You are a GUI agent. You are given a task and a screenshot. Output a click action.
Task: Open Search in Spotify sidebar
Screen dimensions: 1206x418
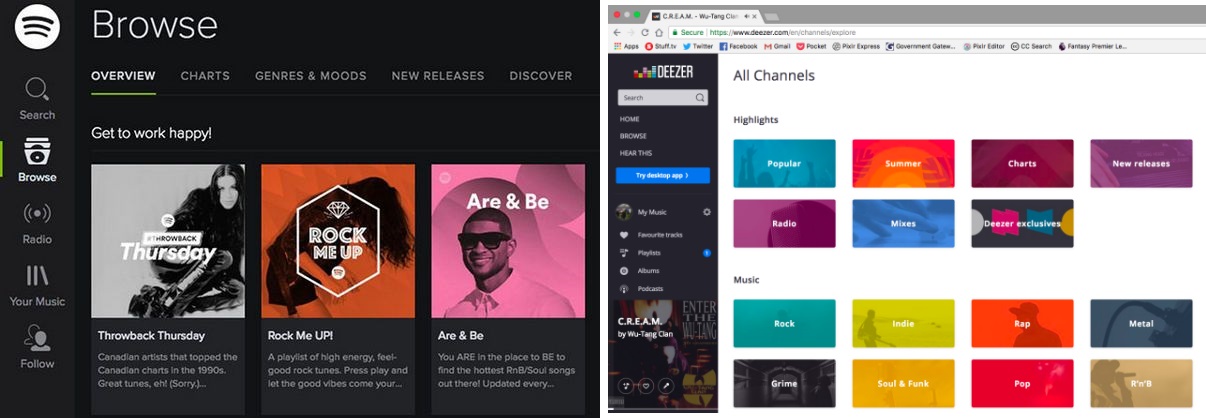(37, 98)
